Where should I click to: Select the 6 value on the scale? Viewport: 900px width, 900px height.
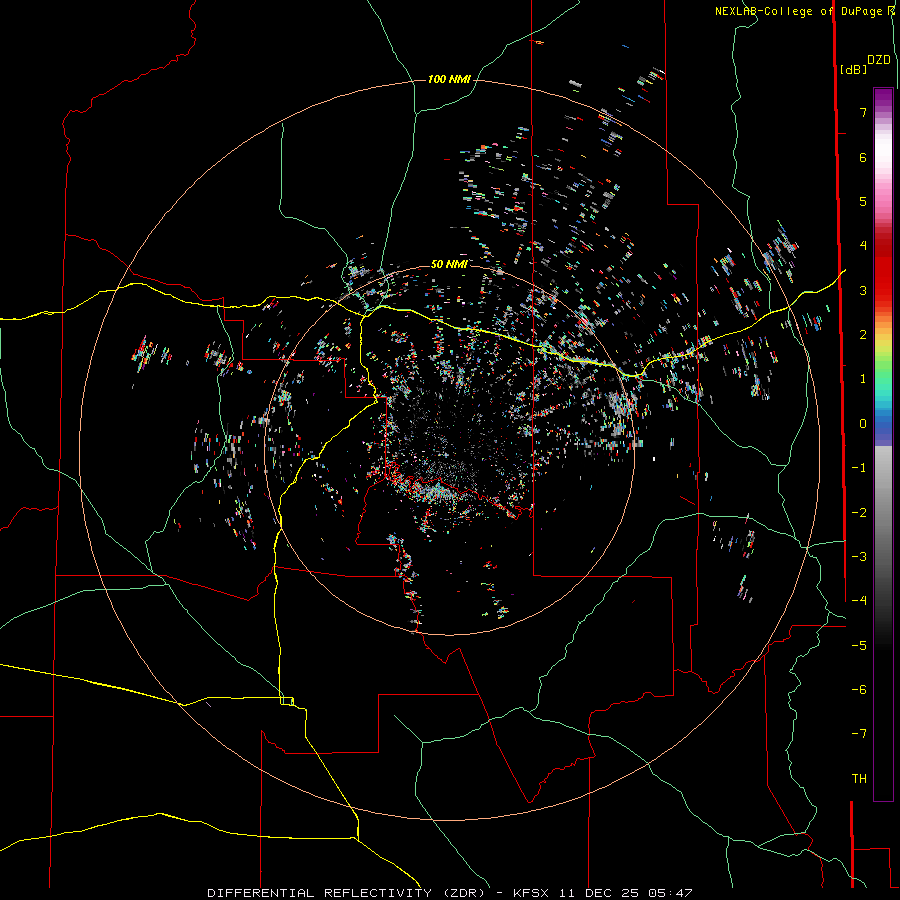[863, 157]
